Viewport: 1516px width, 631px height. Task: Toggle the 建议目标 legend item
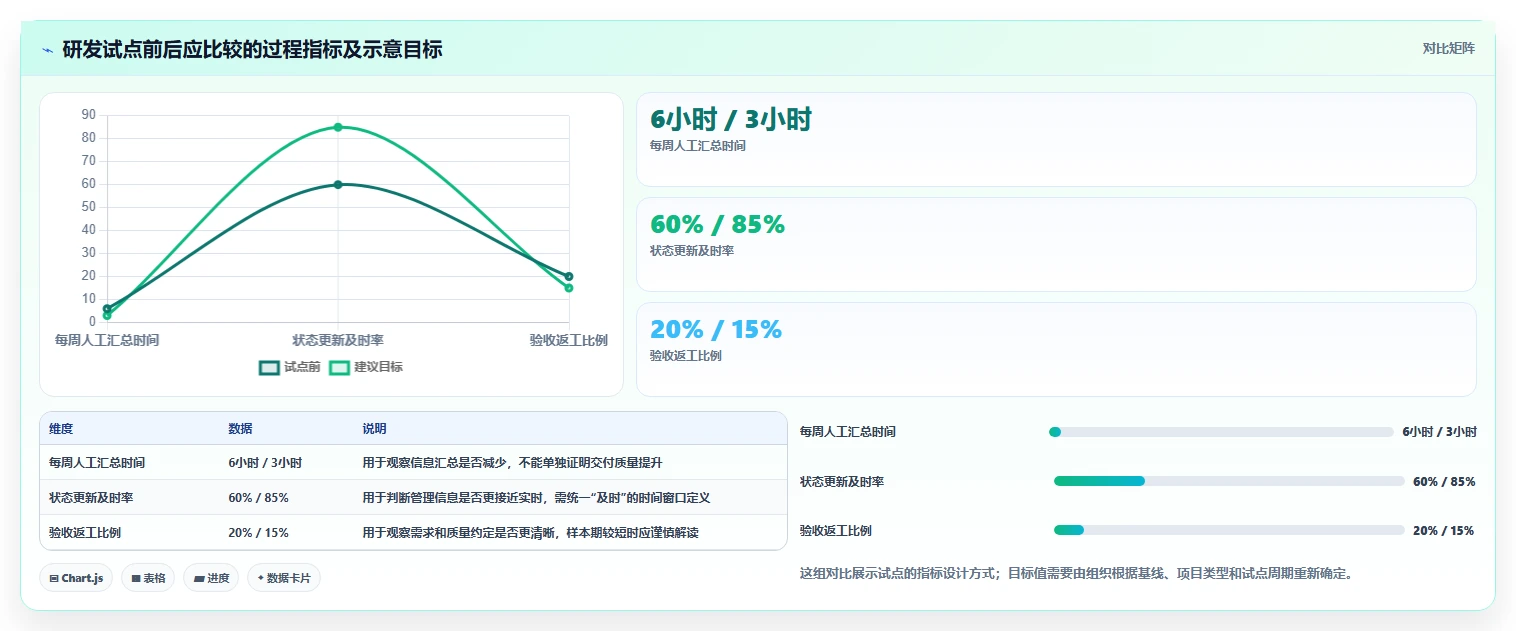[x=365, y=367]
